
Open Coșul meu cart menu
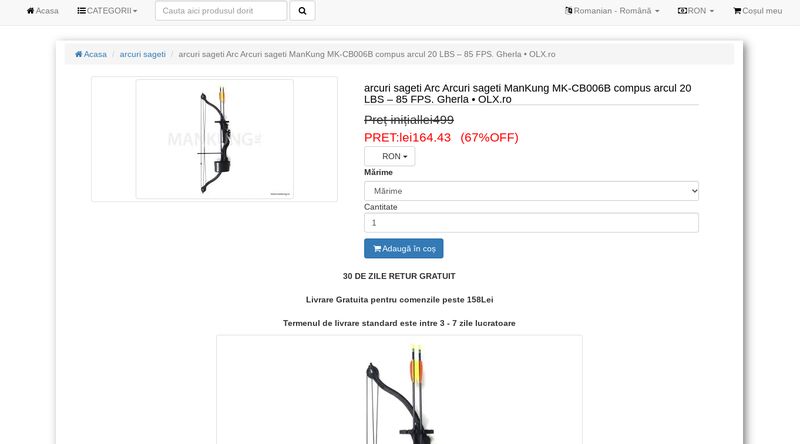[x=757, y=11]
